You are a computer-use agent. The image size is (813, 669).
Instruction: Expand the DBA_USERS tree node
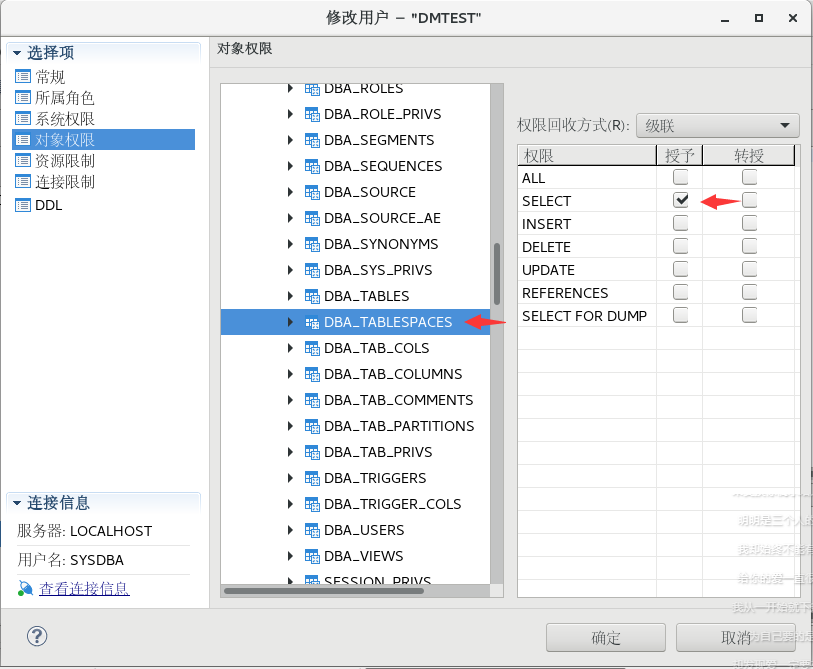pos(290,531)
